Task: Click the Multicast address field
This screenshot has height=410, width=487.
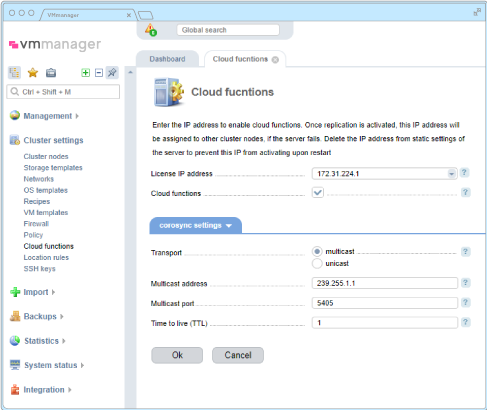Action: 385,283
